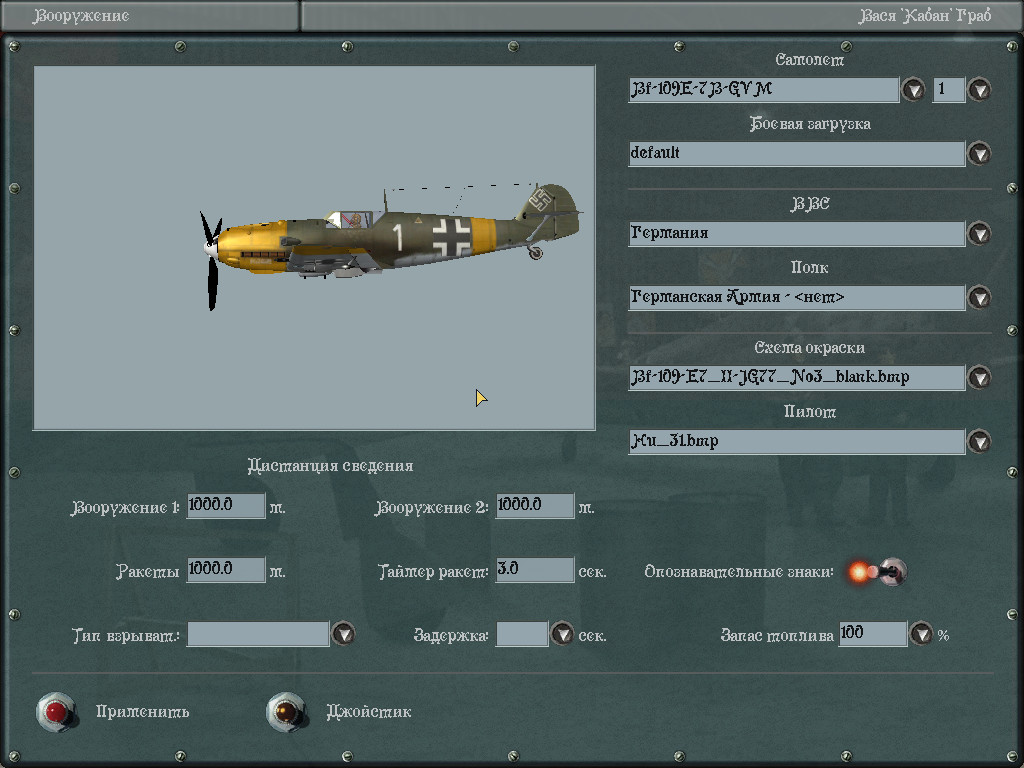
Task: Click the Запас топлива label
Action: point(777,635)
